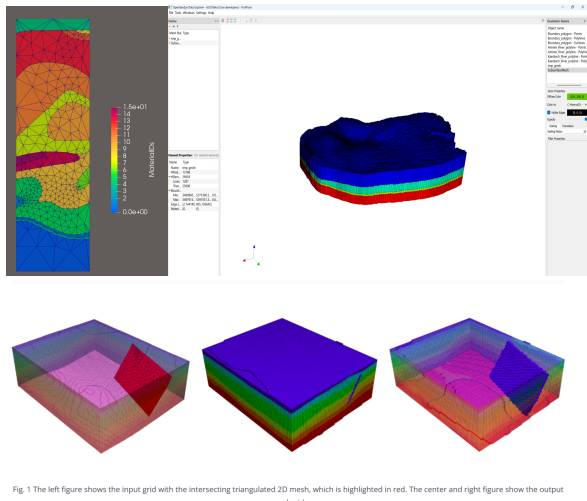Click the triangulated 2D mesh figure
Viewport: 587px width, 501px height.
[53, 145]
